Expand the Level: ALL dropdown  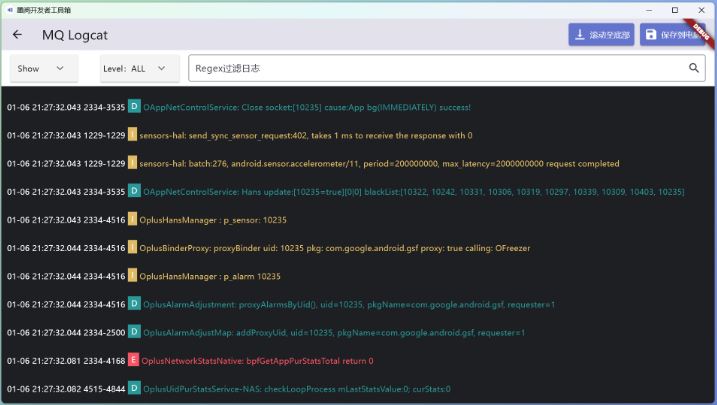coord(139,69)
